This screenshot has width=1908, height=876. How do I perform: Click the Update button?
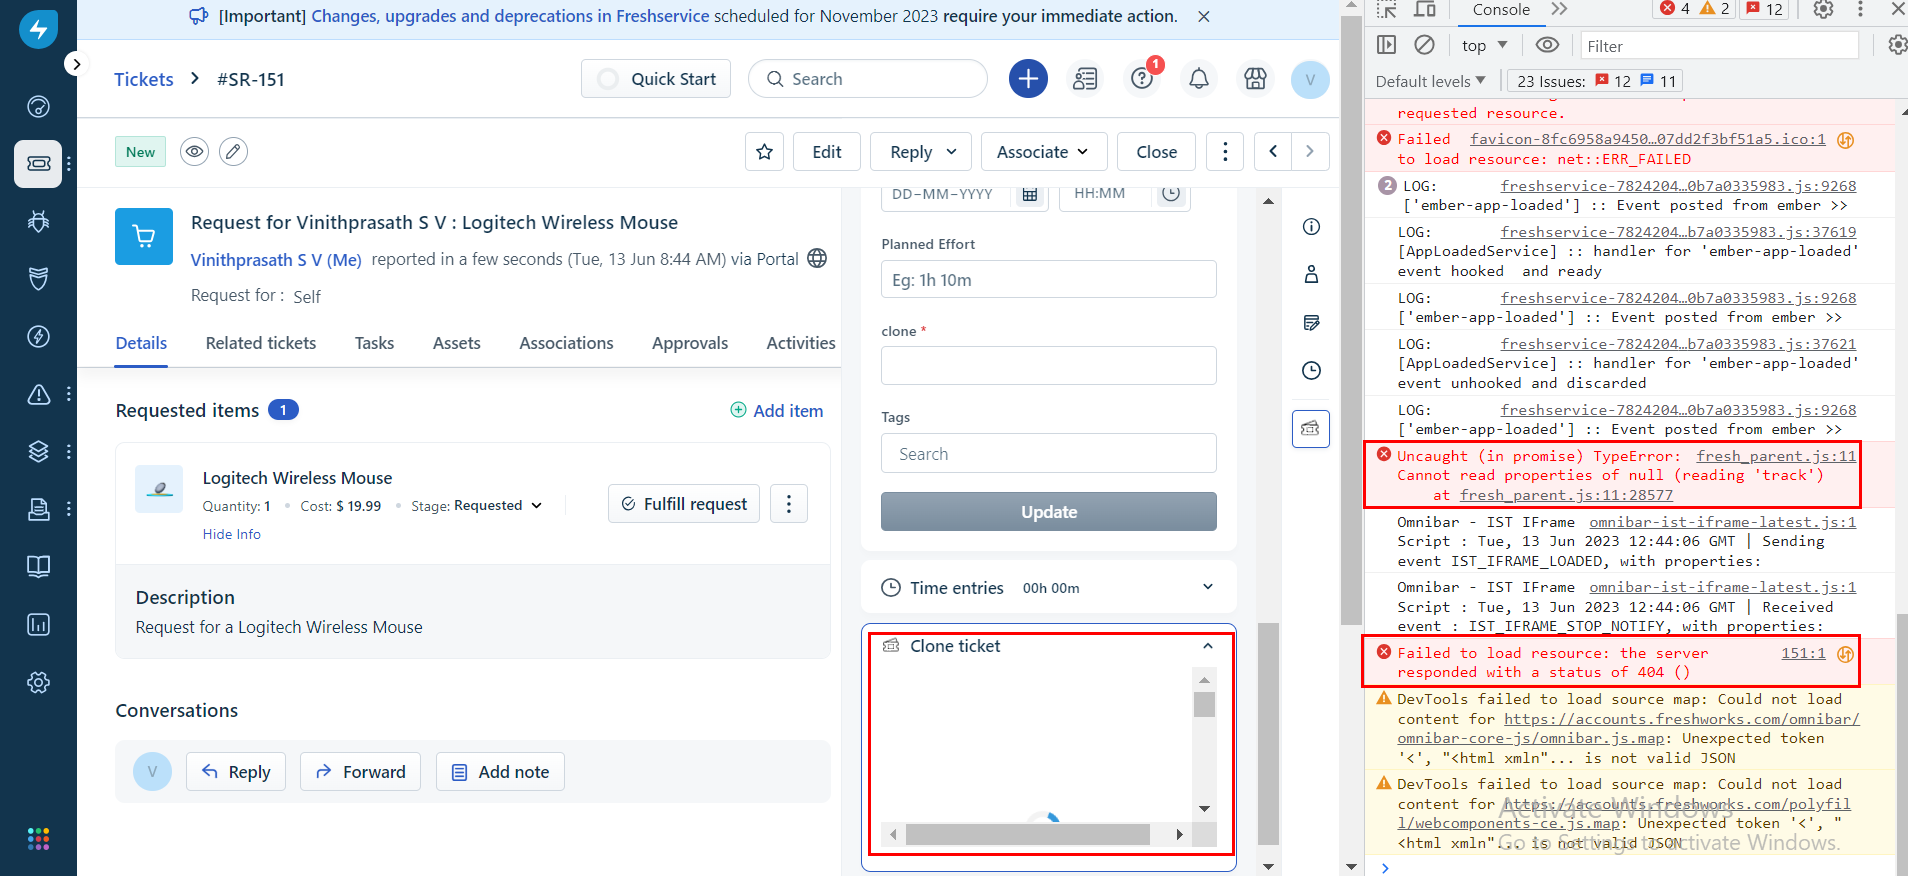1049,512
